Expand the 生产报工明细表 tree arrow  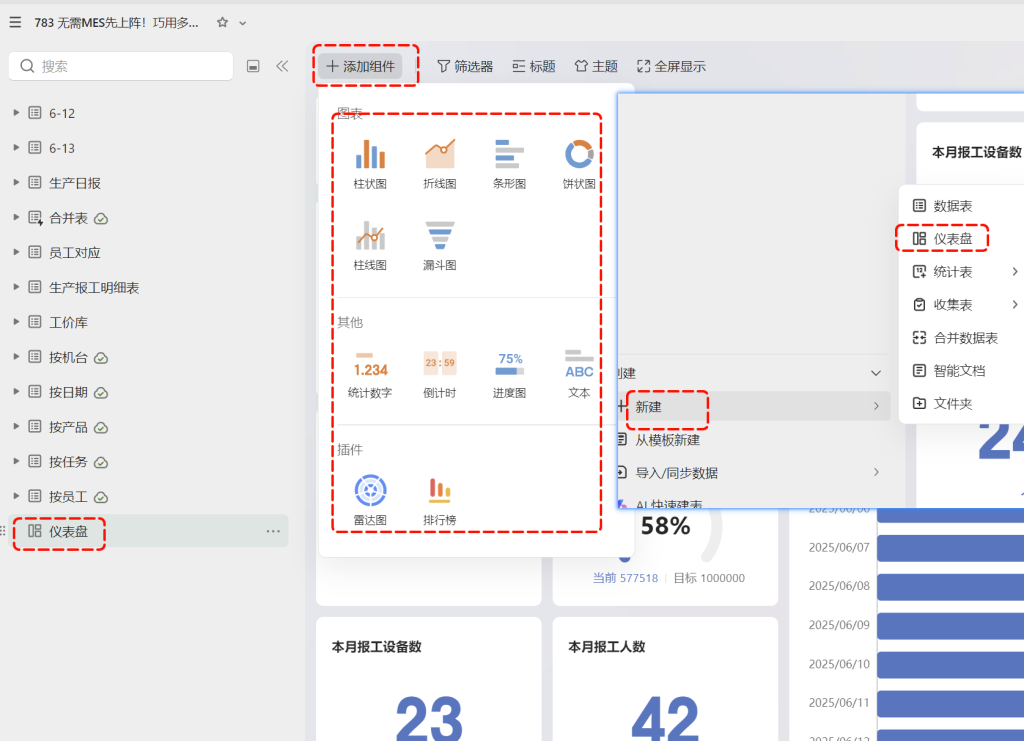[16, 287]
